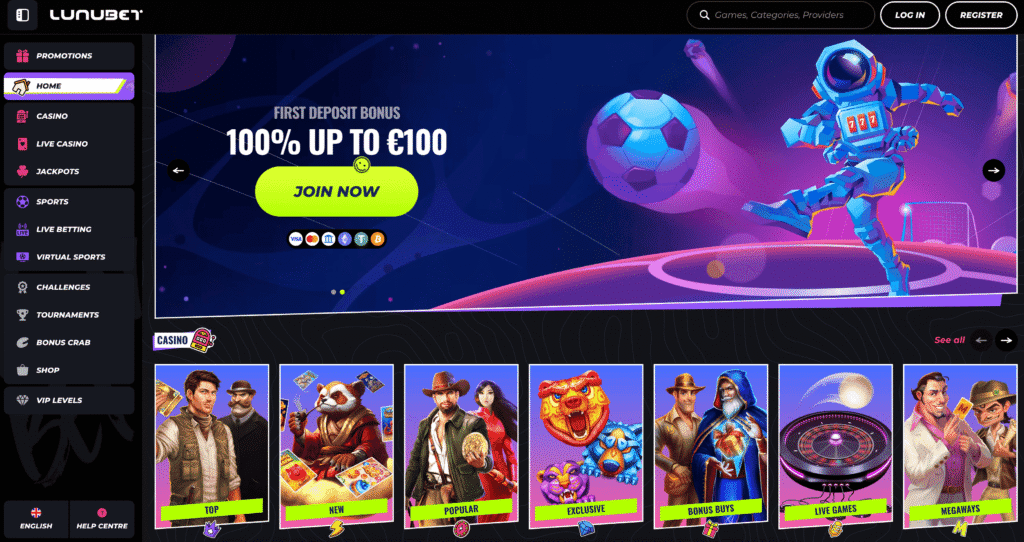Click the Register button
The image size is (1024, 542).
(x=981, y=15)
